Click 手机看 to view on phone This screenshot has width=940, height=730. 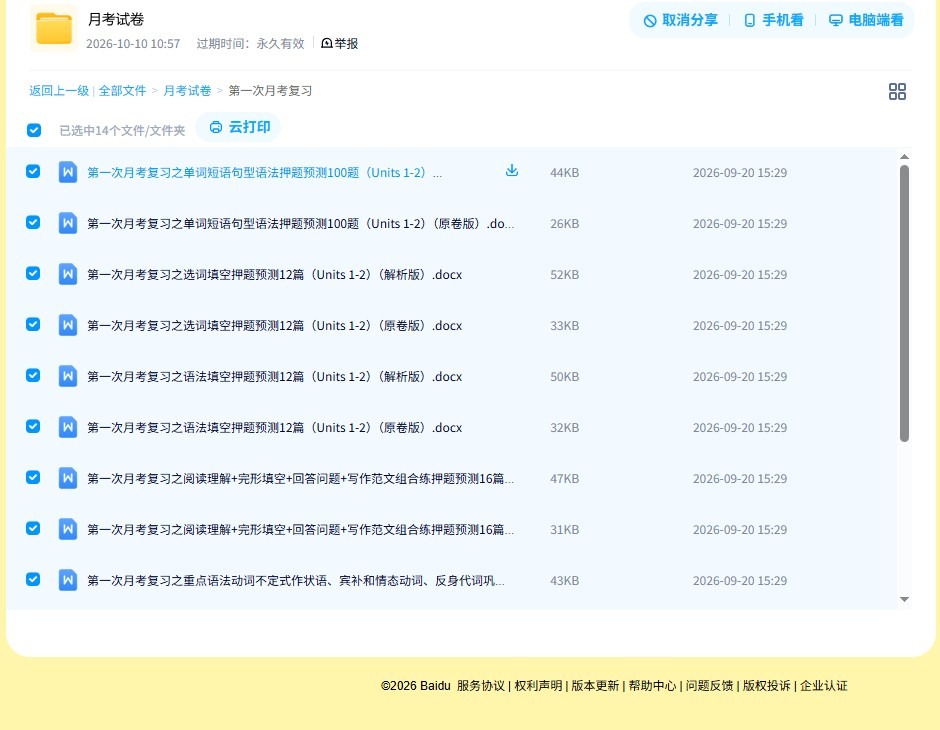point(773,20)
